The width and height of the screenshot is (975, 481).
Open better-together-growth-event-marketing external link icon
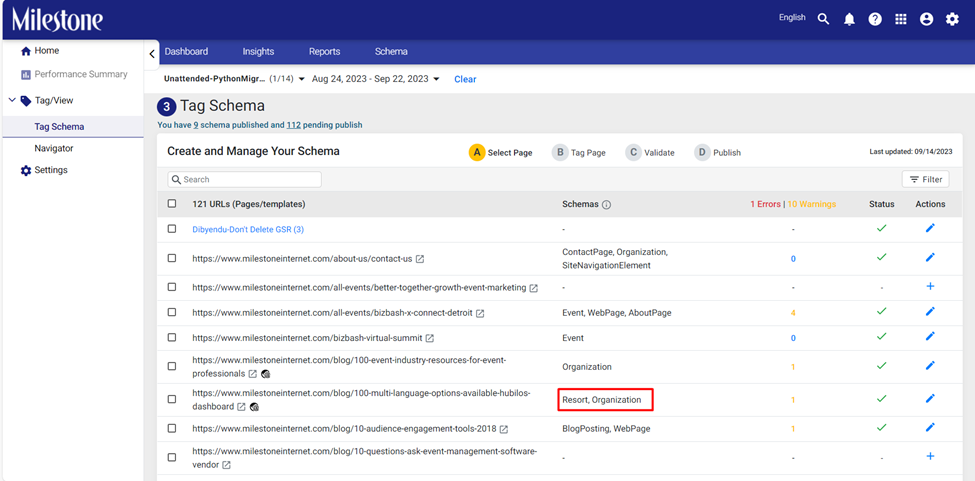(534, 288)
